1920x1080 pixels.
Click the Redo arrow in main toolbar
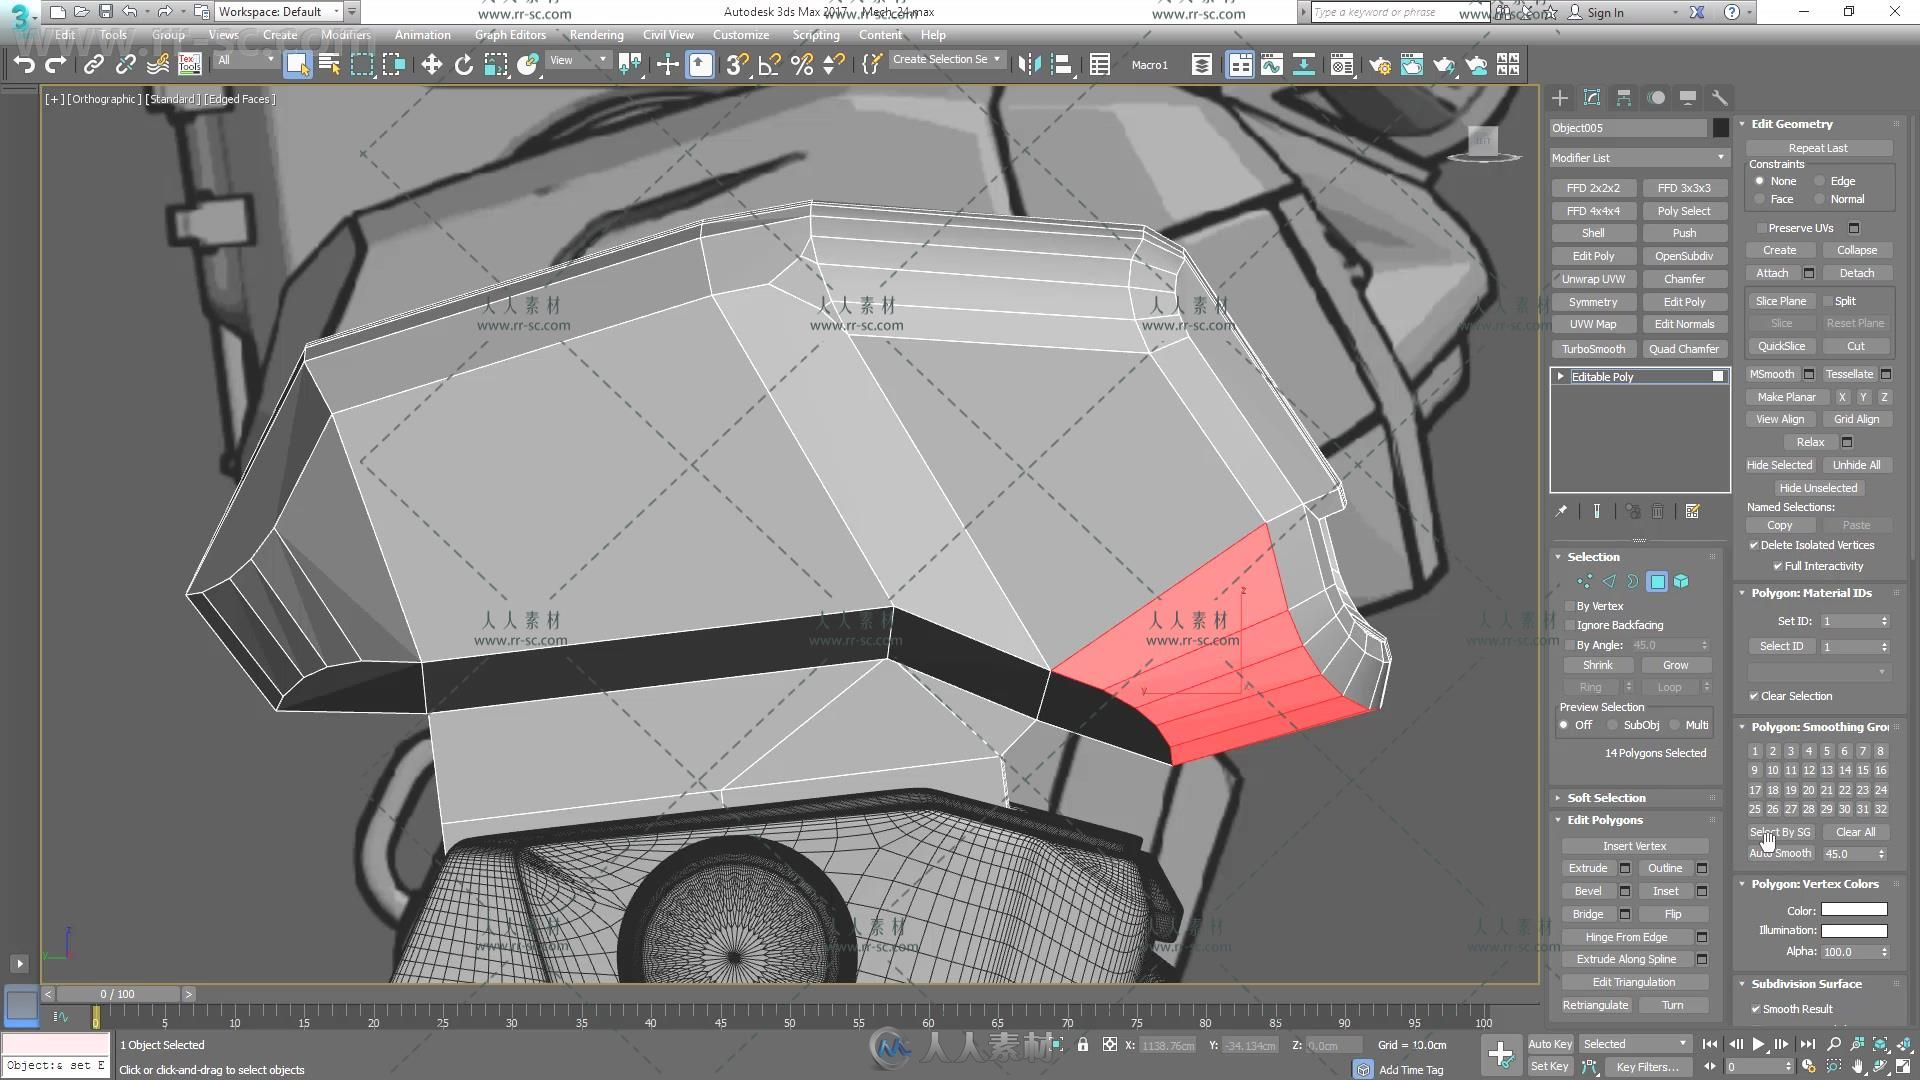point(56,65)
